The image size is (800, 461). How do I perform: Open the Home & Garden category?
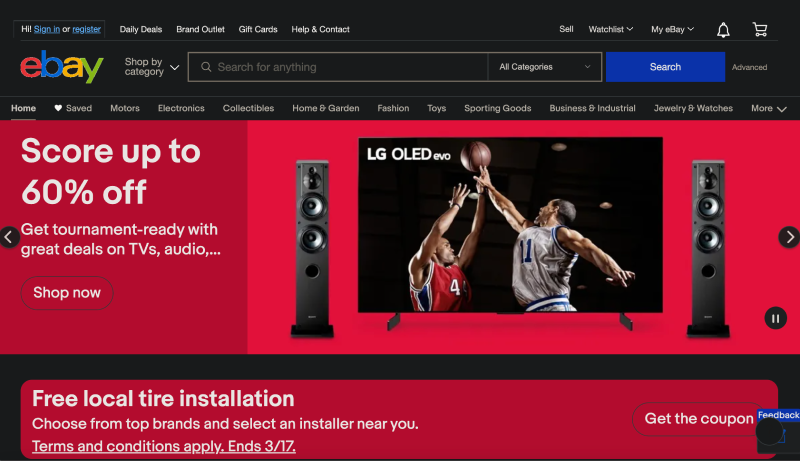(x=326, y=108)
